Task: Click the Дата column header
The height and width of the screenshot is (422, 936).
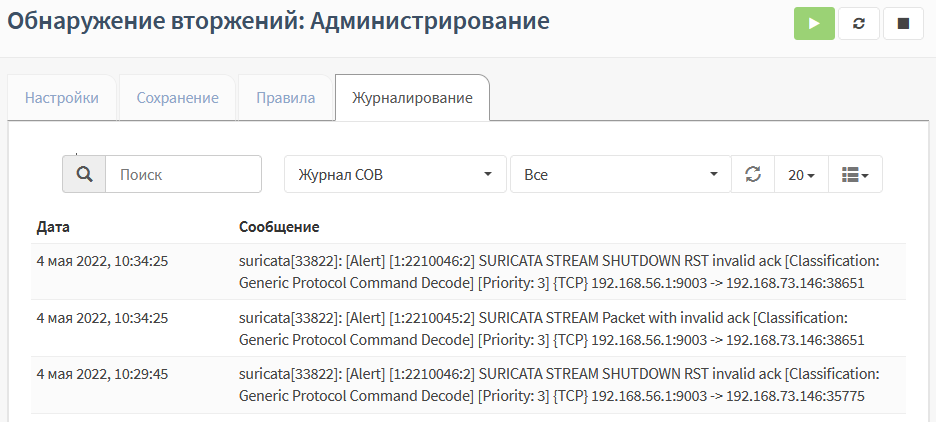Action: click(53, 227)
